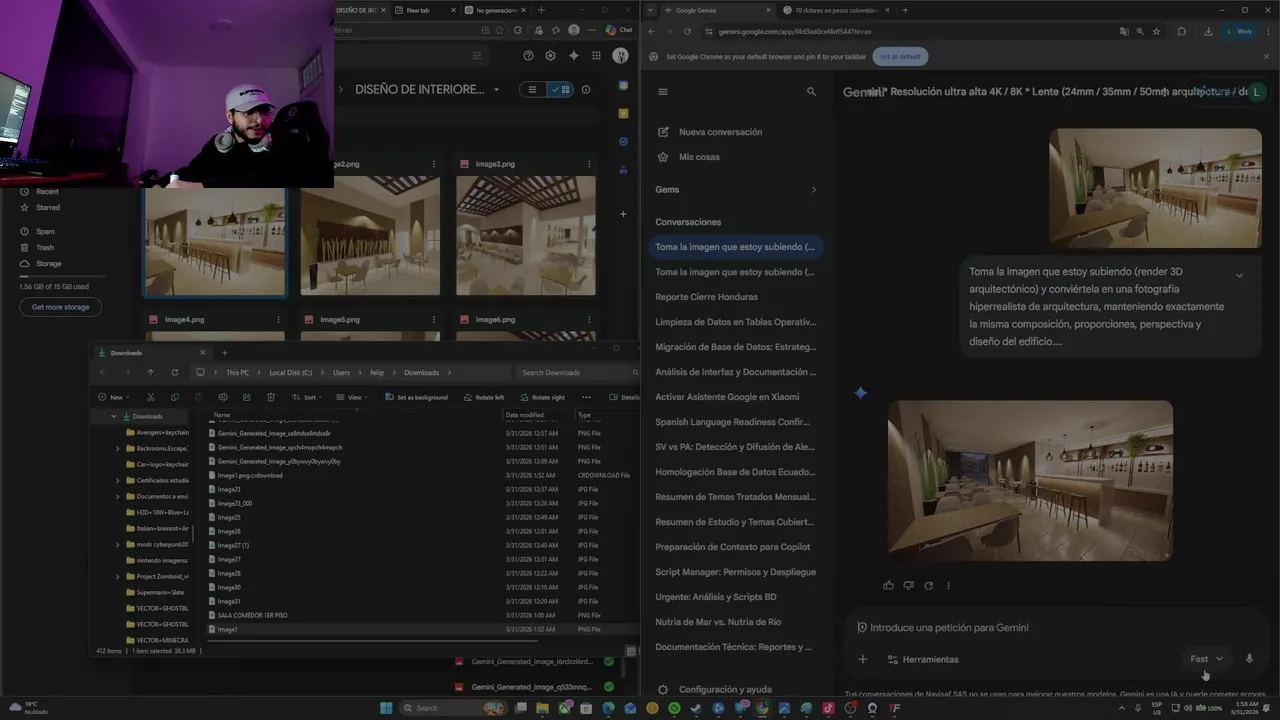The image size is (1280, 720).
Task: Click the Cut scissors icon in Explorer
Action: (151, 397)
